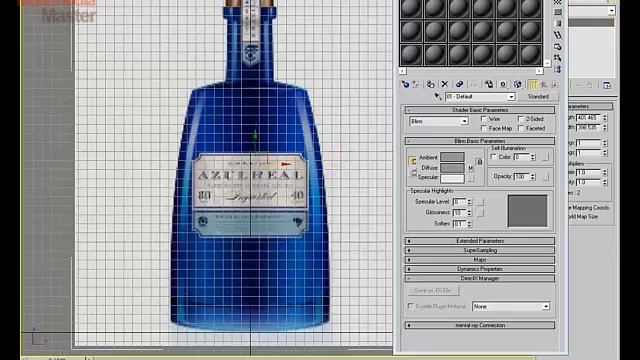Viewport: 640px width, 360px height.
Task: Click the 401.465 length field
Action: pos(589,118)
